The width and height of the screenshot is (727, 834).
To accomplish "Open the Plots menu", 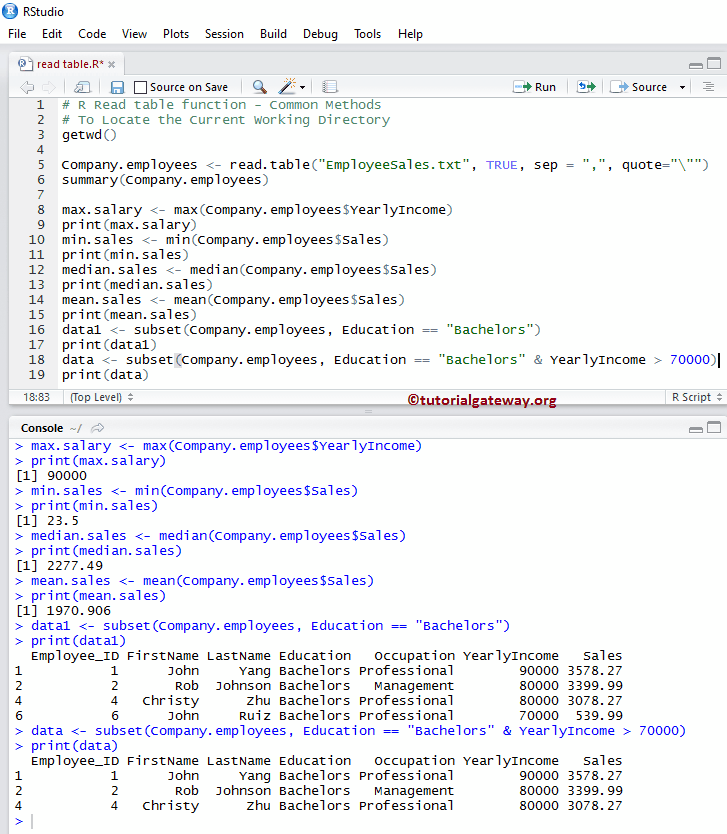I will pyautogui.click(x=176, y=33).
